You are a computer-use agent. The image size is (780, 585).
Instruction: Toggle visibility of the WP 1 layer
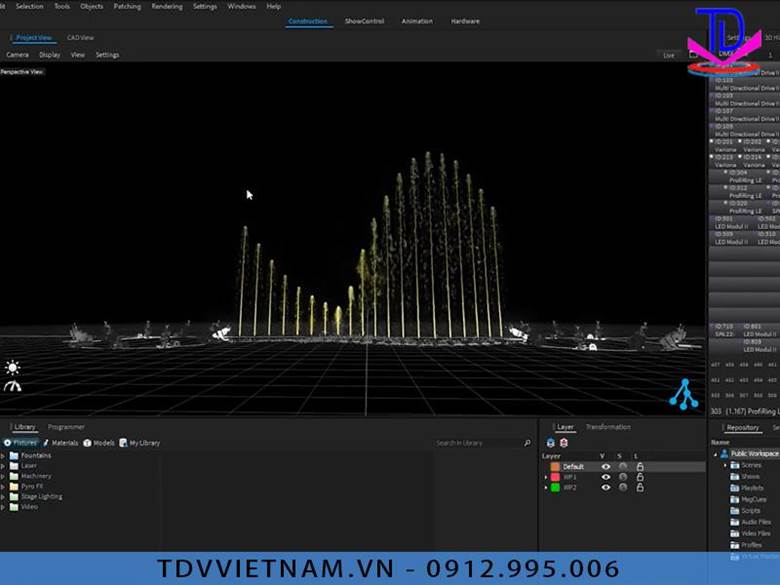[x=605, y=477]
